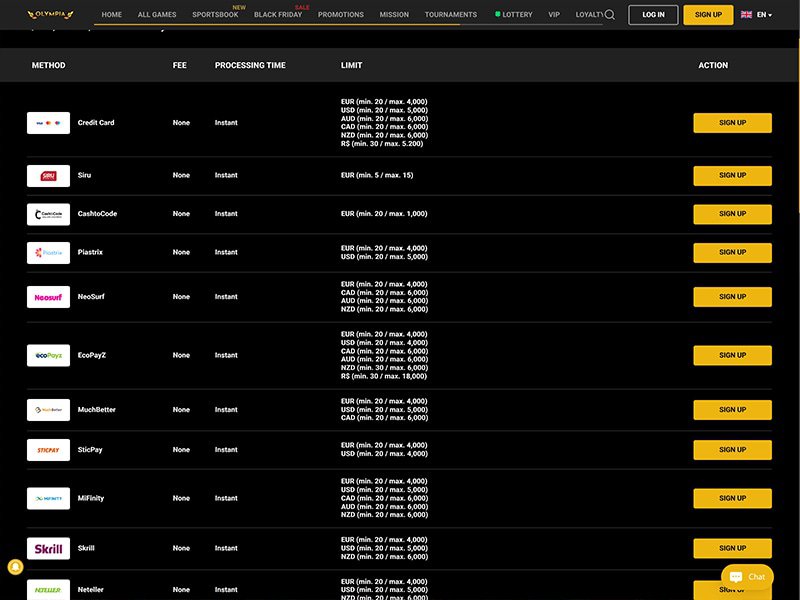
Task: Click the MiFinity payment logo
Action: tap(48, 498)
